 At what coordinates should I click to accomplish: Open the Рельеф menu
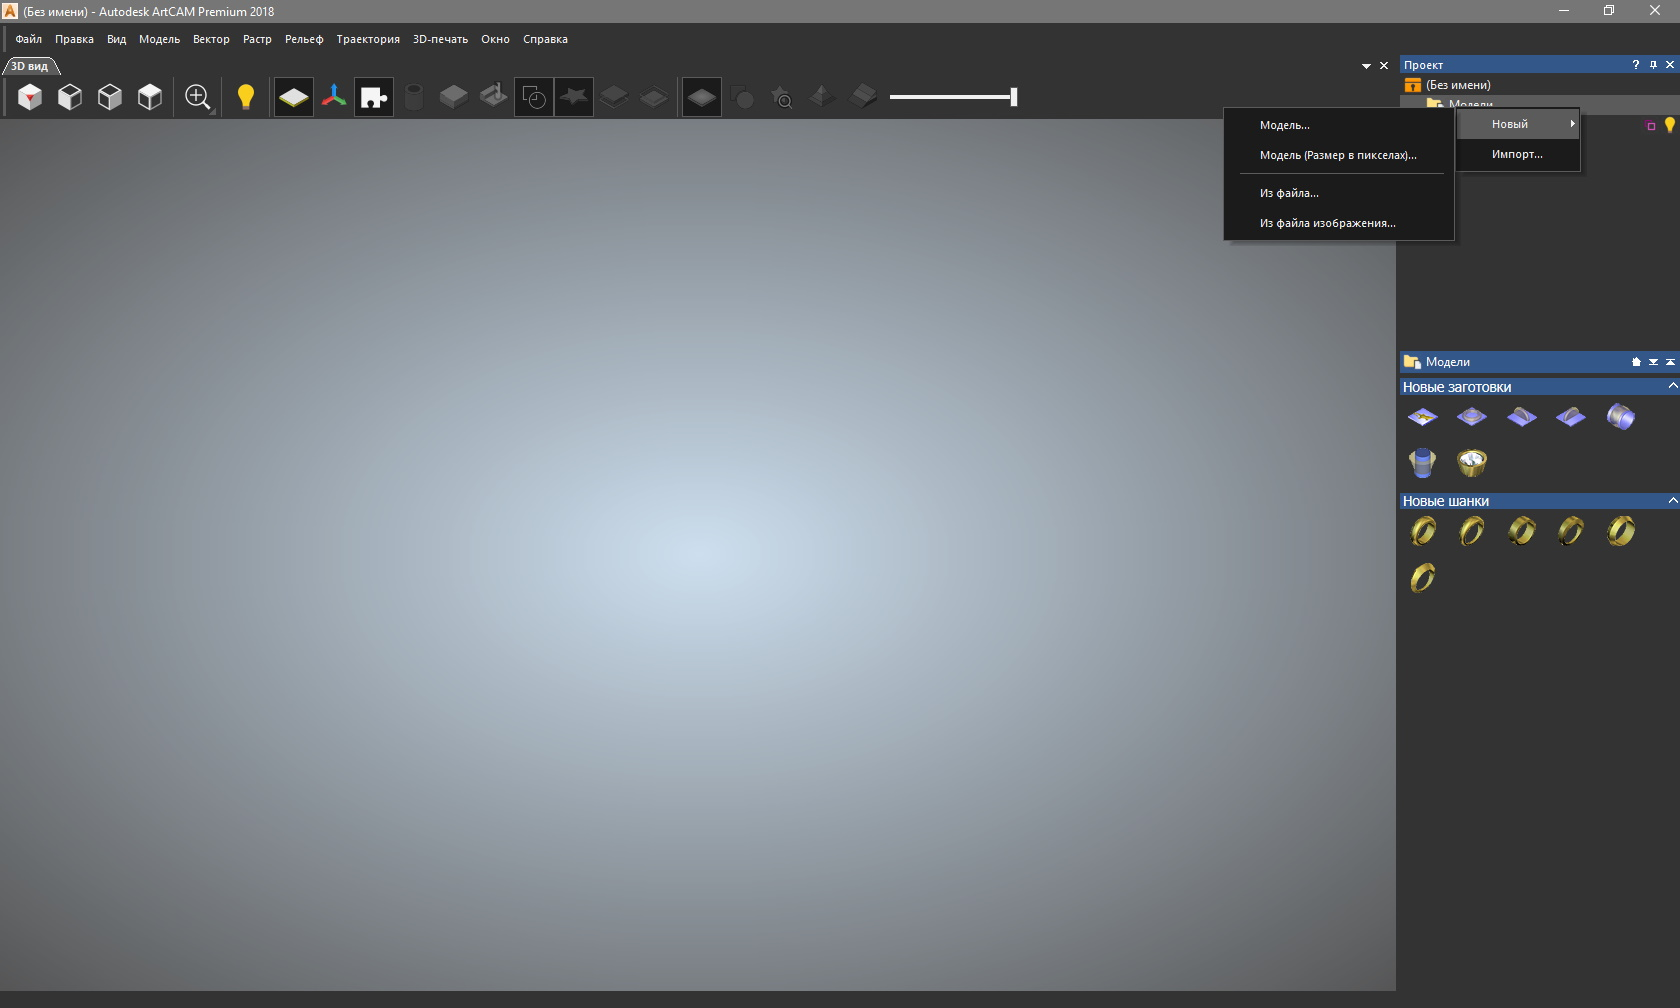[304, 39]
